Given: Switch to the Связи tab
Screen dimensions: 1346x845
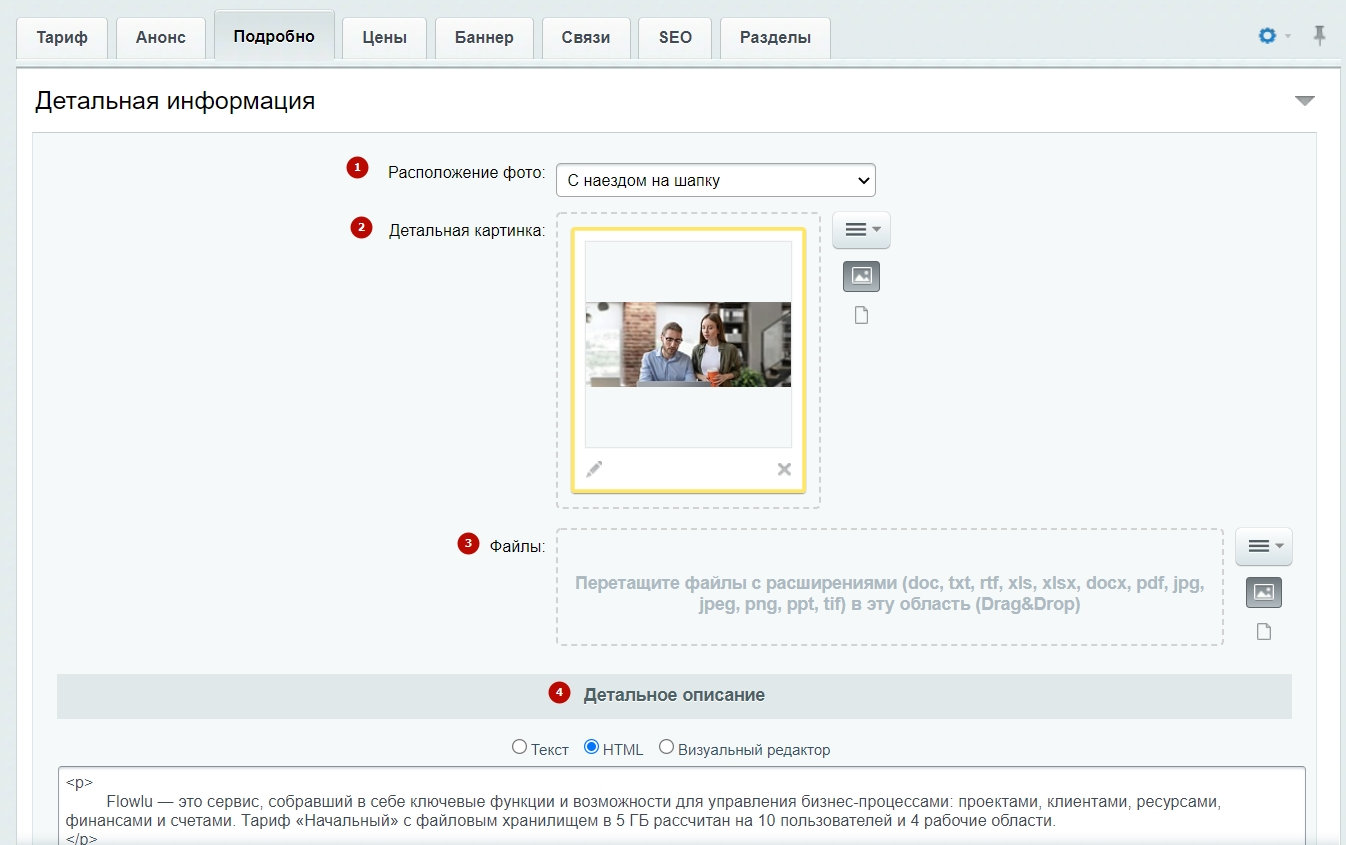Looking at the screenshot, I should click(x=586, y=38).
